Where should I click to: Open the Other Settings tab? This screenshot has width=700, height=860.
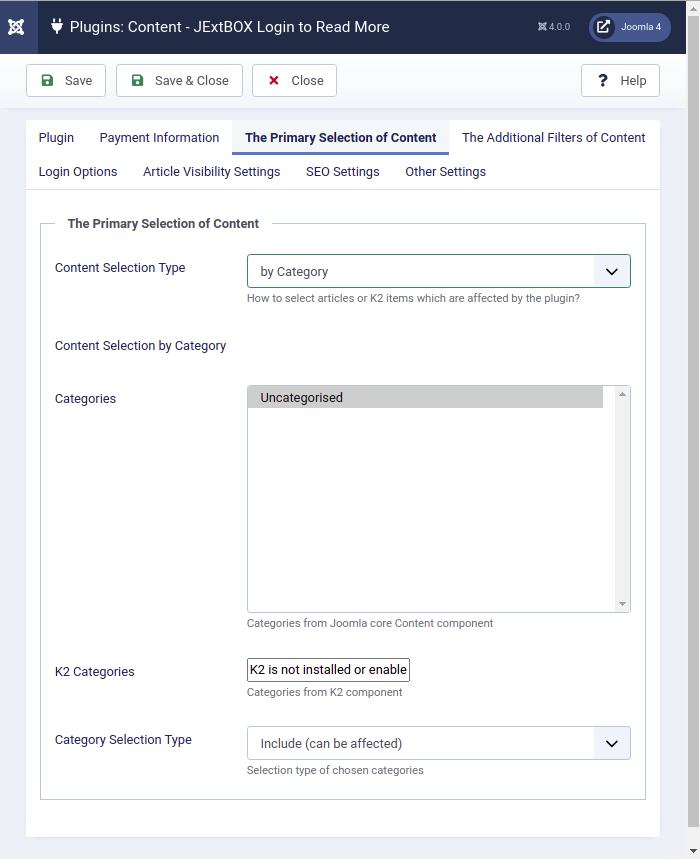pyautogui.click(x=445, y=172)
